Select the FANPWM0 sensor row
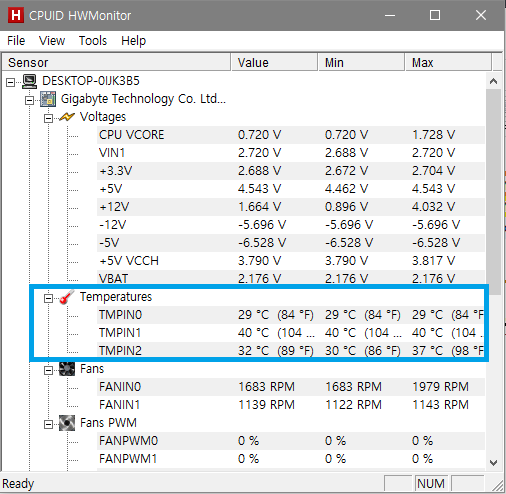506x494 pixels. (x=291, y=441)
